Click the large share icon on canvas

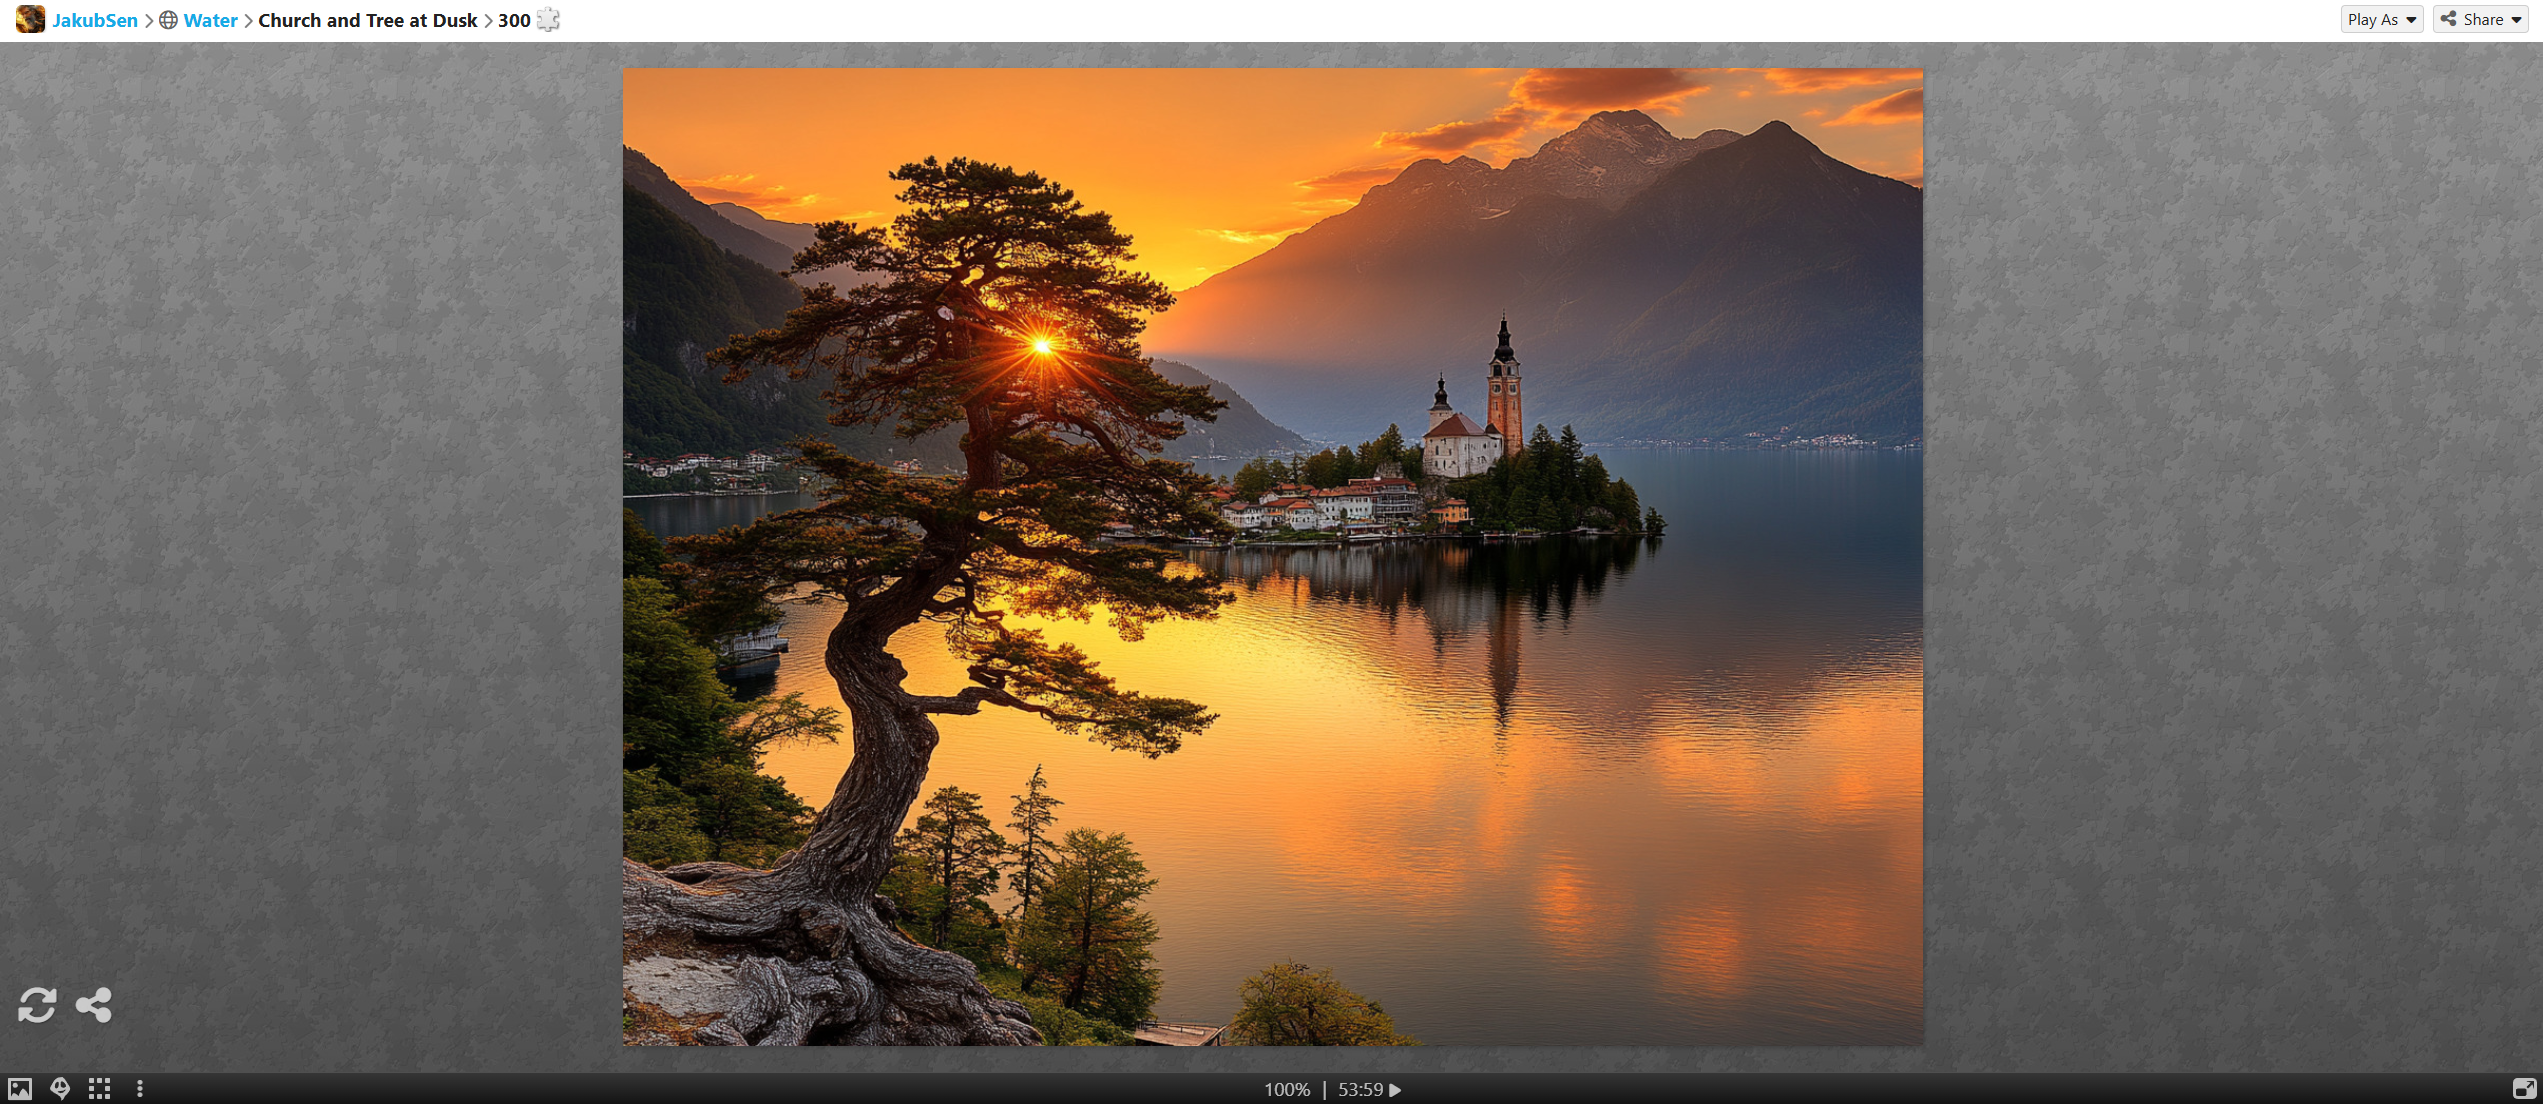click(94, 1005)
